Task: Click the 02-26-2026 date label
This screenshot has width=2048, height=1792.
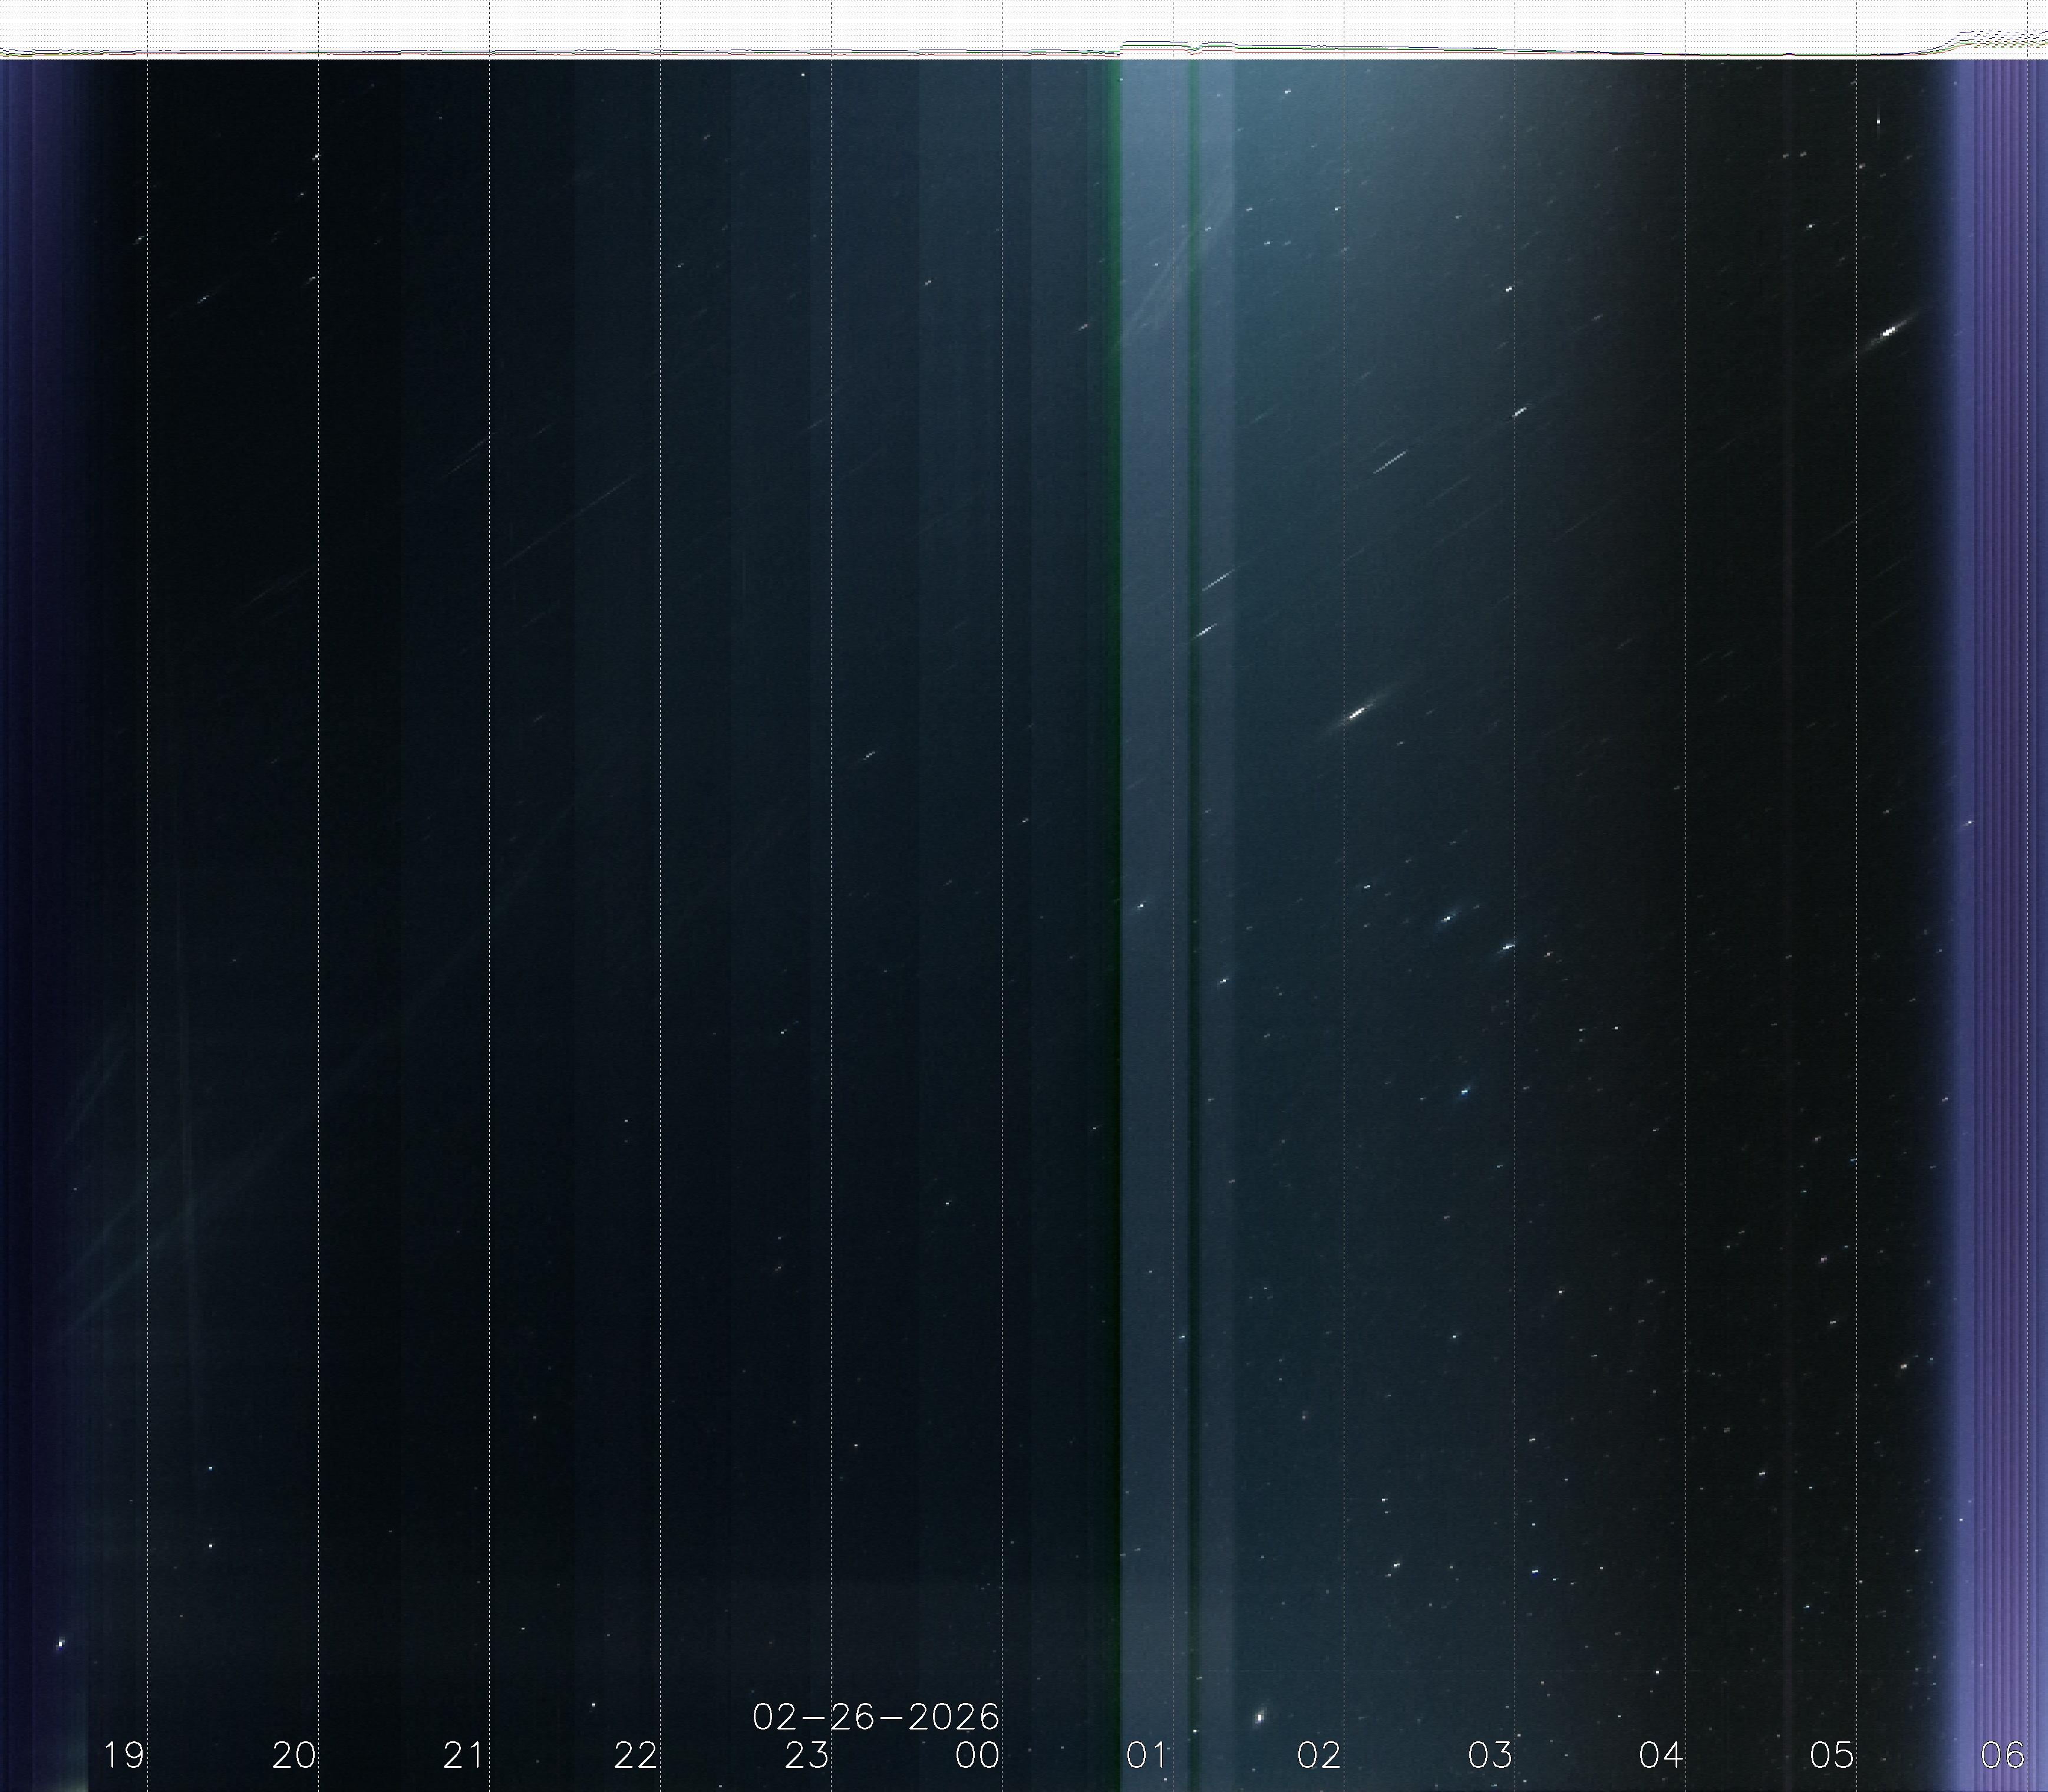Action: point(876,1717)
